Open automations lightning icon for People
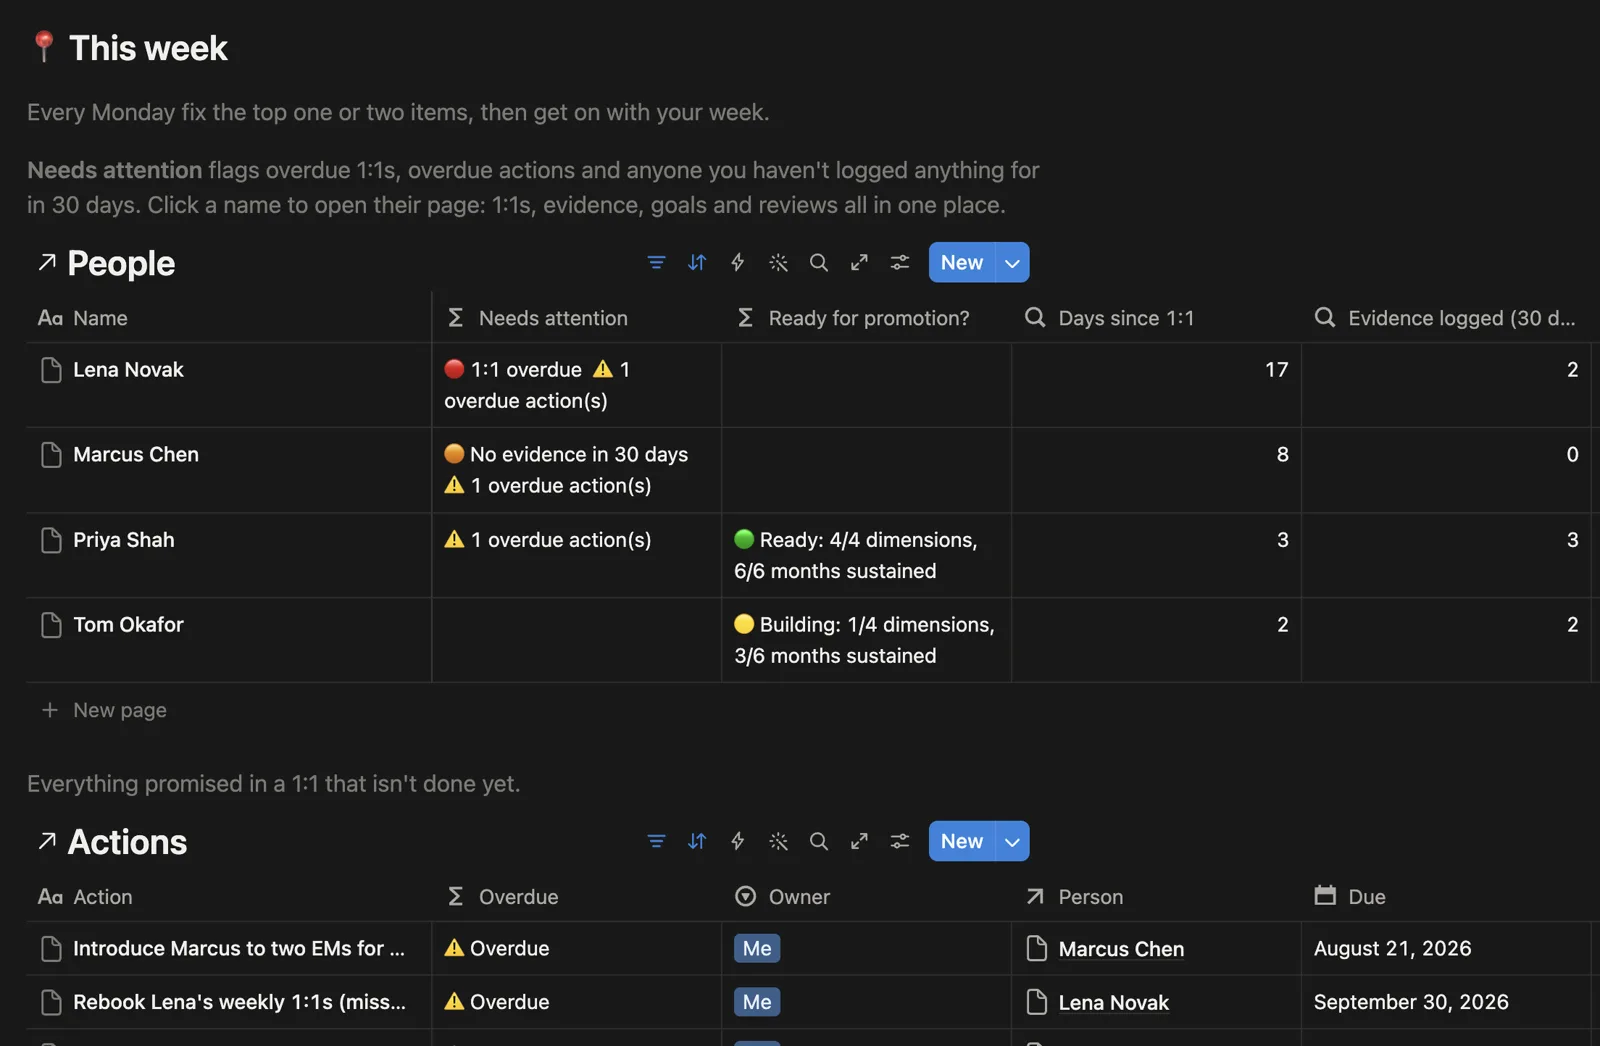 (738, 262)
